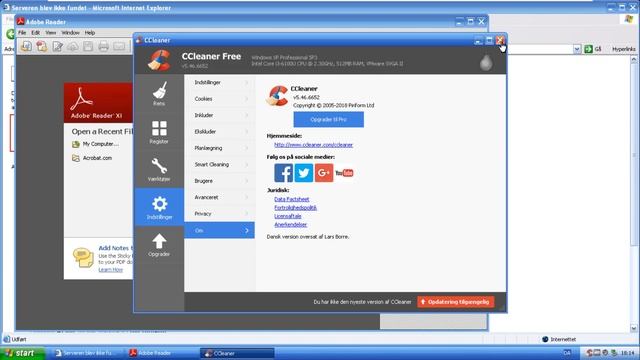The image size is (640, 360).
Task: Select Avanceret settings submenu item
Action: point(220,197)
